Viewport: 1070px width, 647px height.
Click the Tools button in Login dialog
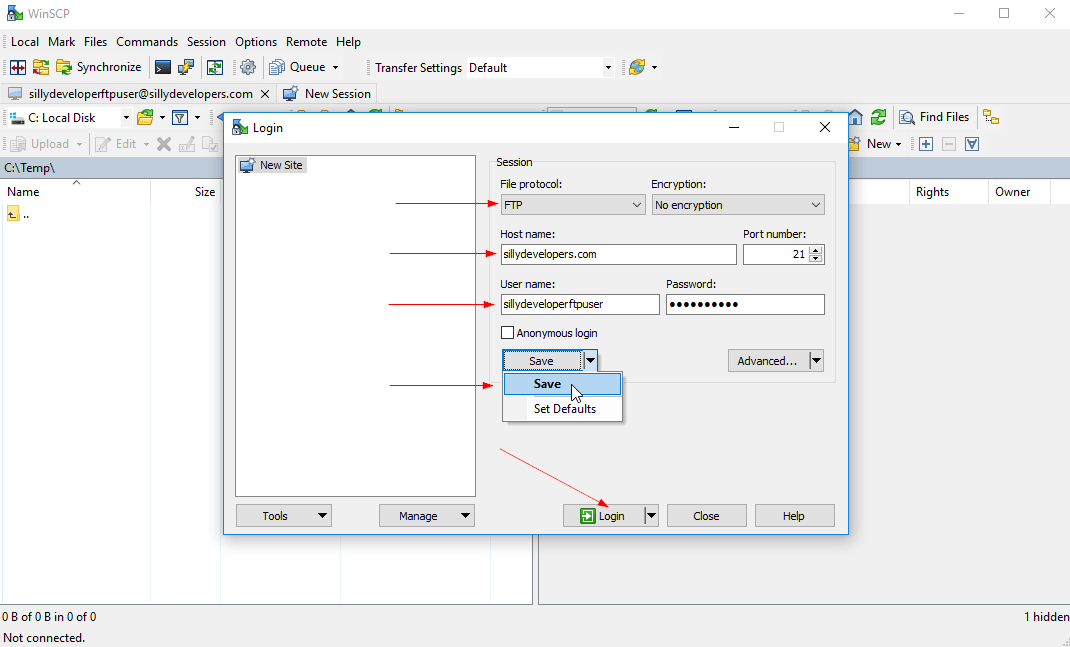(x=284, y=516)
